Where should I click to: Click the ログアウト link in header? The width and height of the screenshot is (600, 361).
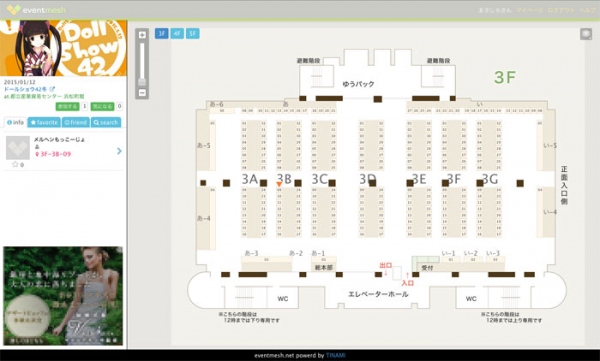561,10
